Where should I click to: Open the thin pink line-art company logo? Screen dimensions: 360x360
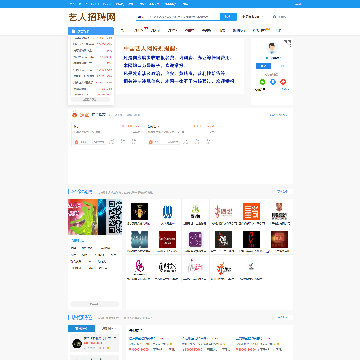[x=195, y=267]
